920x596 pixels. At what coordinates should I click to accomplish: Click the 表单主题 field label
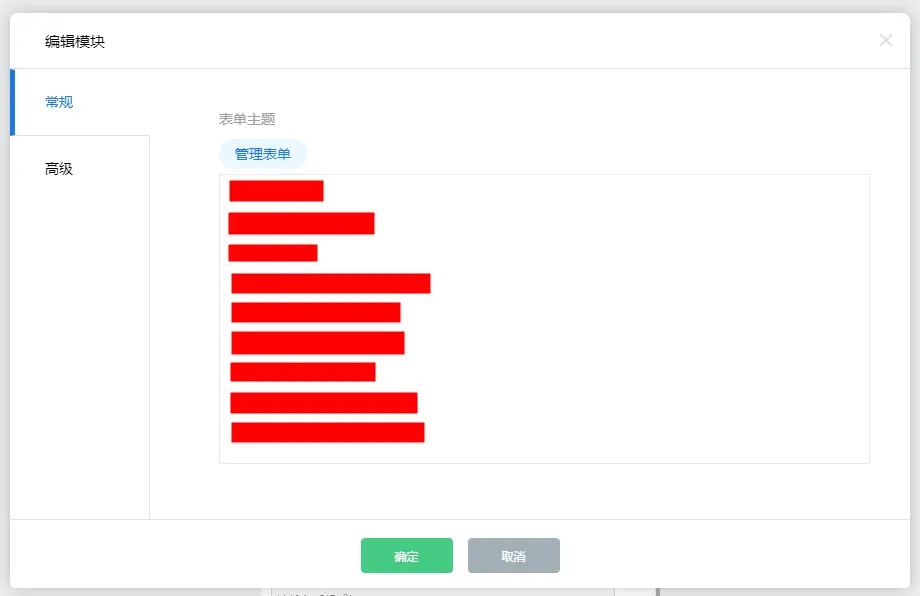247,119
